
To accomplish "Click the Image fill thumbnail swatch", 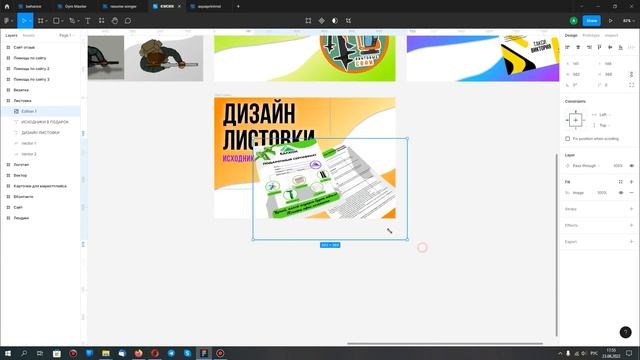I will tap(567, 193).
